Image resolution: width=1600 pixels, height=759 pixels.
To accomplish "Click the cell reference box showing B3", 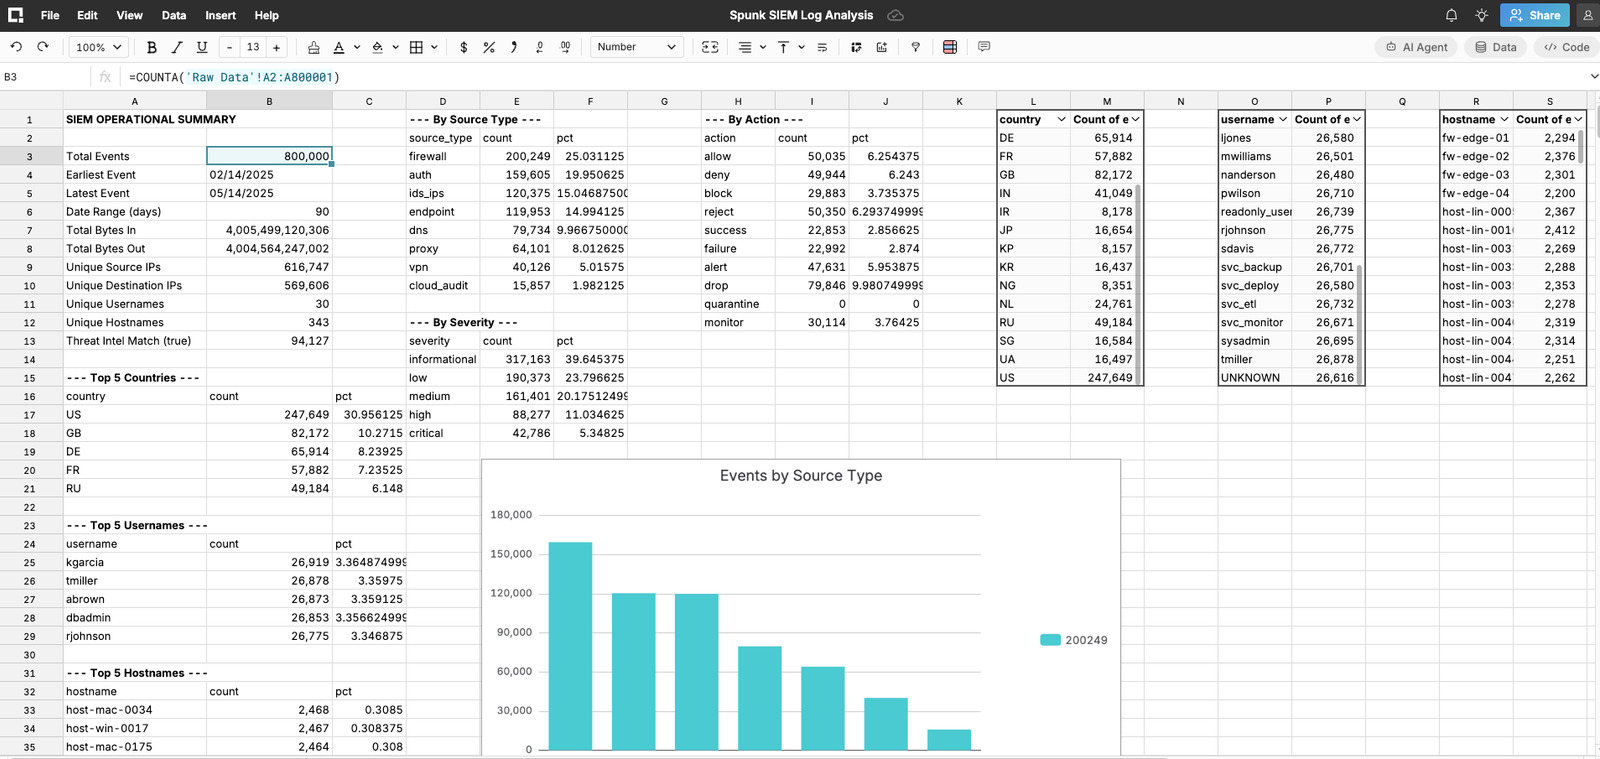I will (44, 77).
